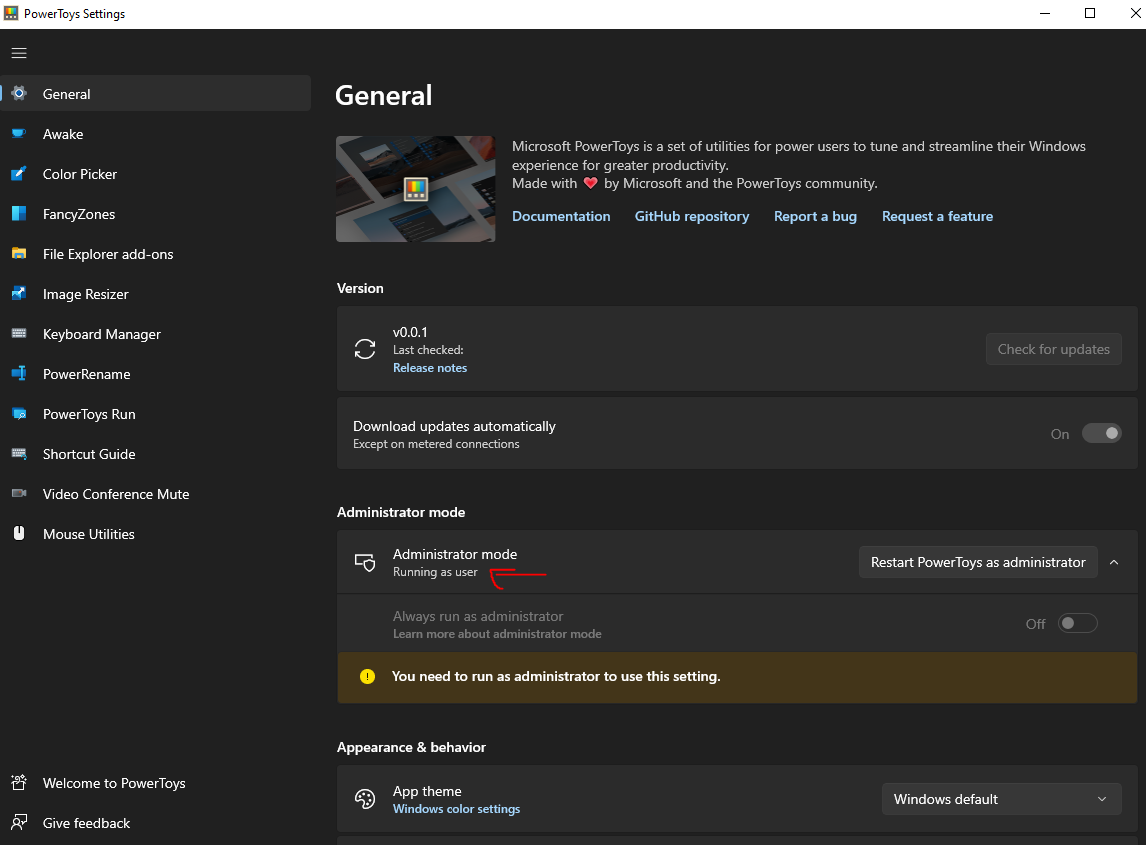Screen dimensions: 1146x845
Task: Open FancyZones using its sidebar icon
Action: tap(19, 214)
